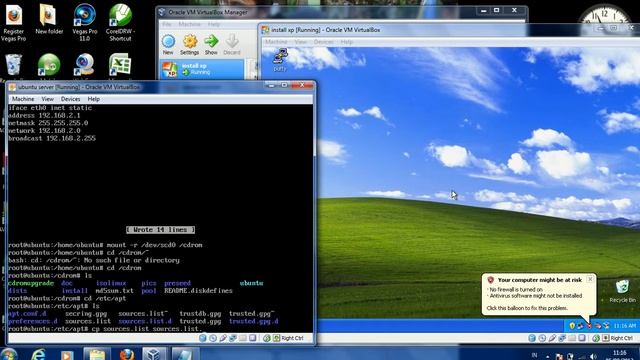Select the 'install xp' VM in the Manager list

coord(202,69)
